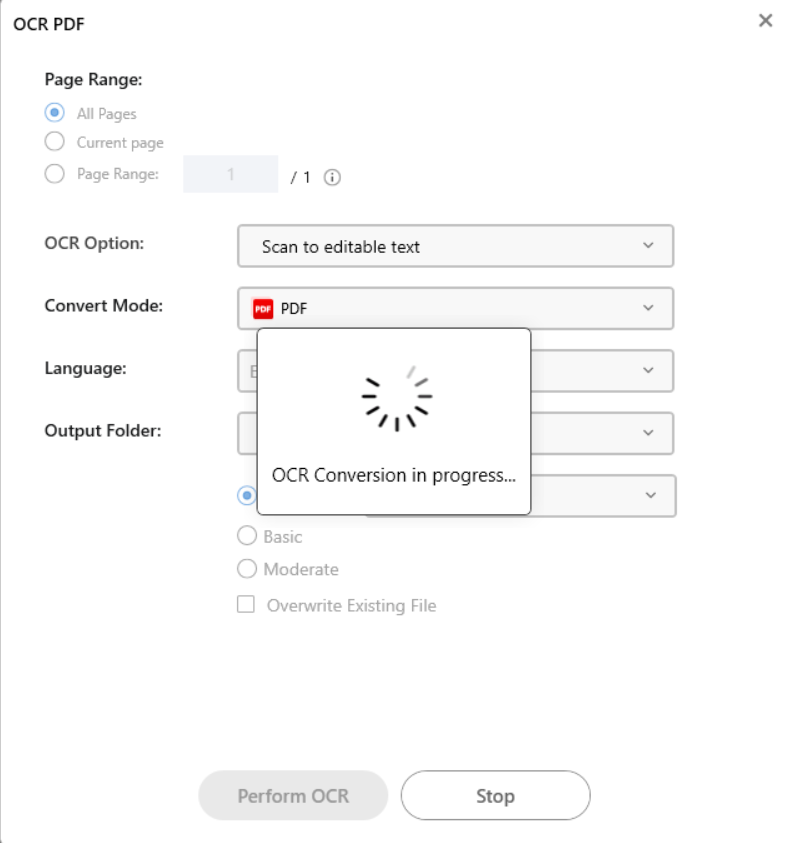
Task: Select the All Pages radio button
Action: click(x=55, y=113)
